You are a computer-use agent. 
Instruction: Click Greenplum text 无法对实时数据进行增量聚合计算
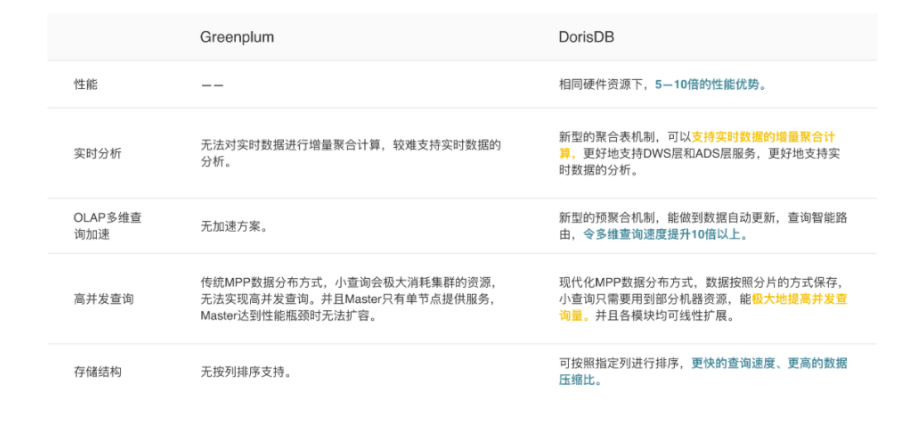(x=295, y=145)
